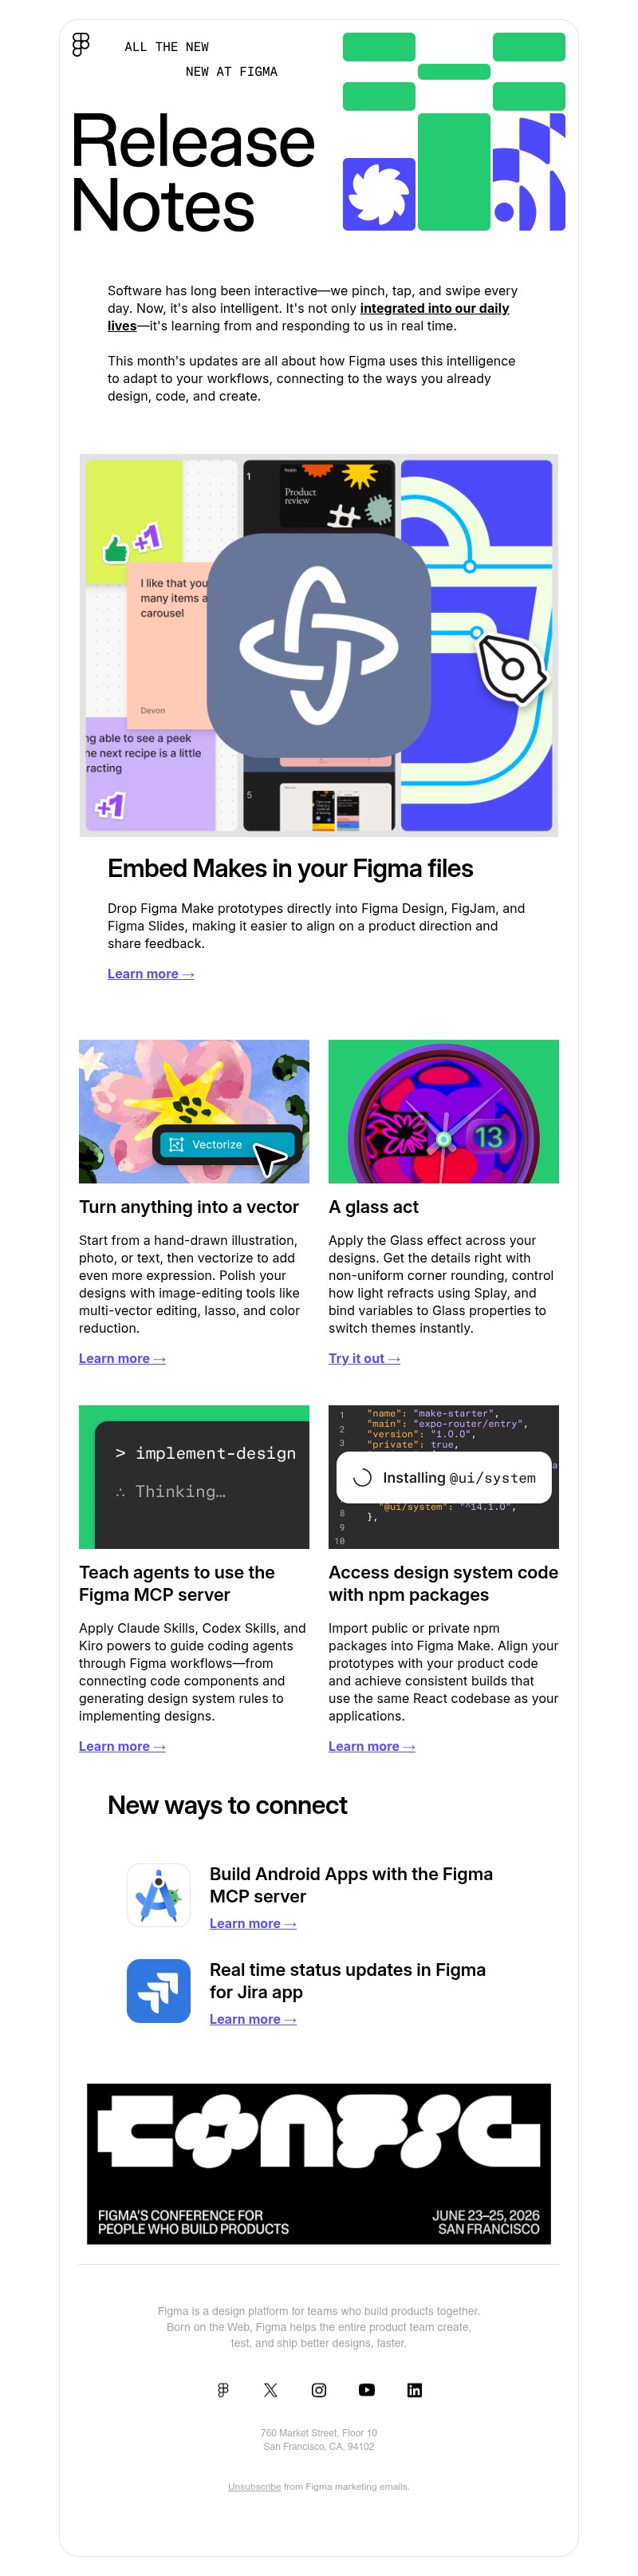Screen dimensions: 638x2576
Task: Open the LinkedIn social icon
Action: [x=415, y=2389]
